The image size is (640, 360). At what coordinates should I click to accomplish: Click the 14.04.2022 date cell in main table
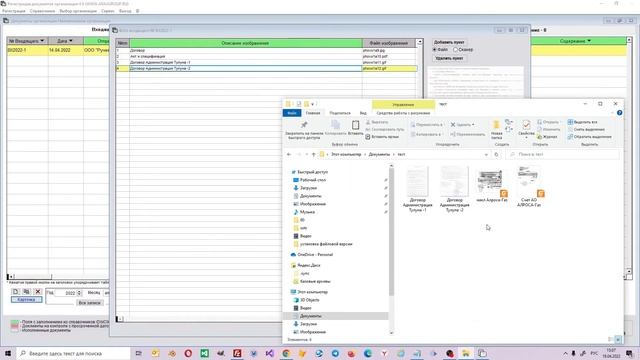[65, 50]
